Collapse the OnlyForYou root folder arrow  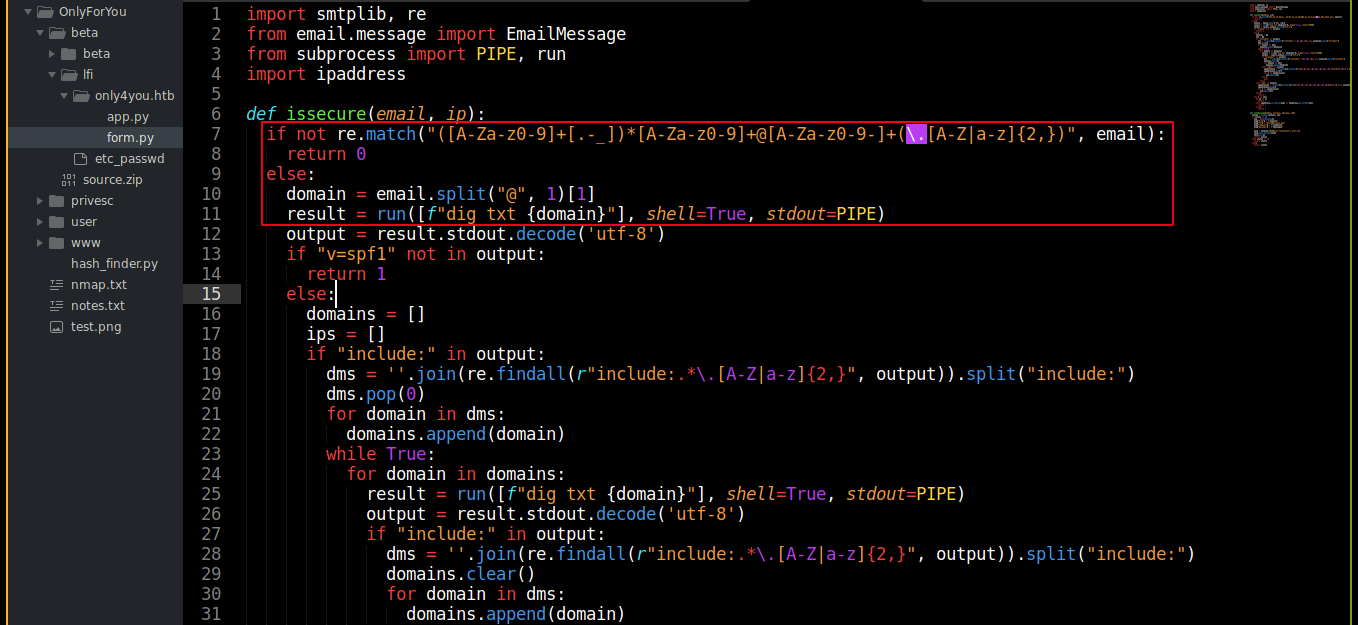coord(28,12)
